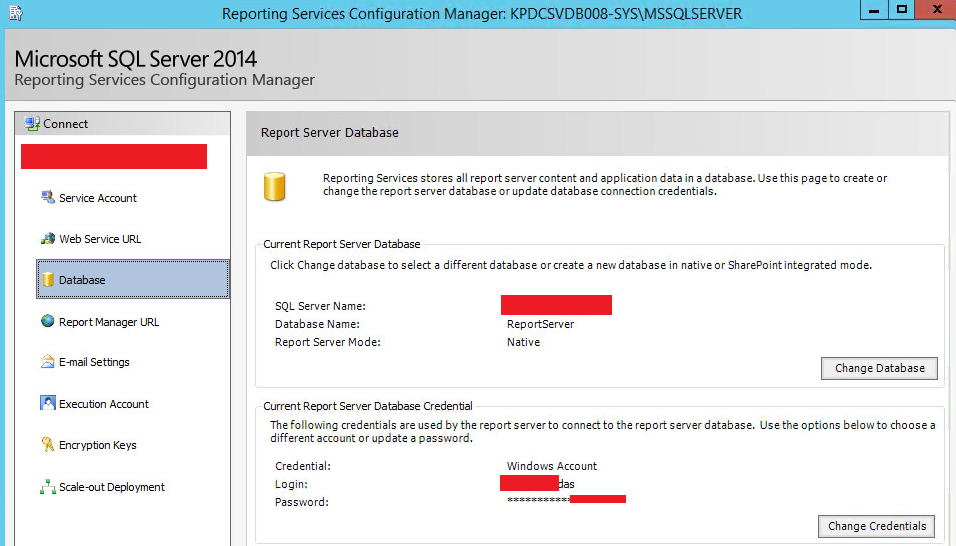Click the Microsoft SQL Server 2014 heading
The height and width of the screenshot is (546, 956).
(135, 59)
